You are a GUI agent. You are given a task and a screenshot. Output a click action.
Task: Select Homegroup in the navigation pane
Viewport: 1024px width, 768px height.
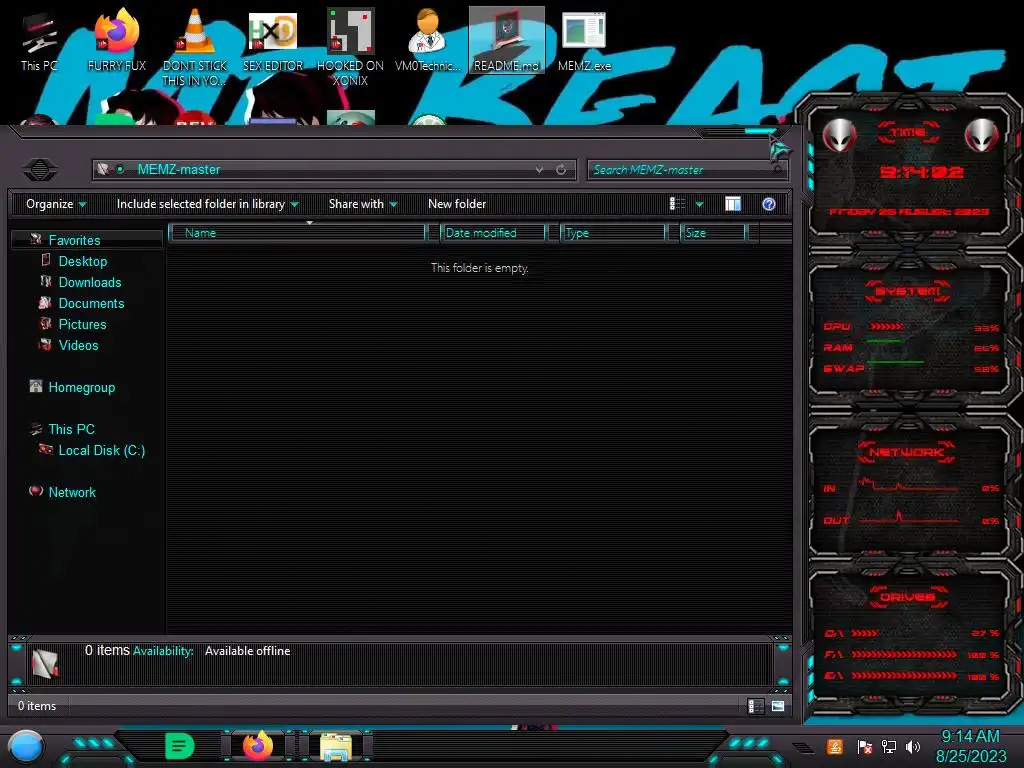click(x=82, y=387)
